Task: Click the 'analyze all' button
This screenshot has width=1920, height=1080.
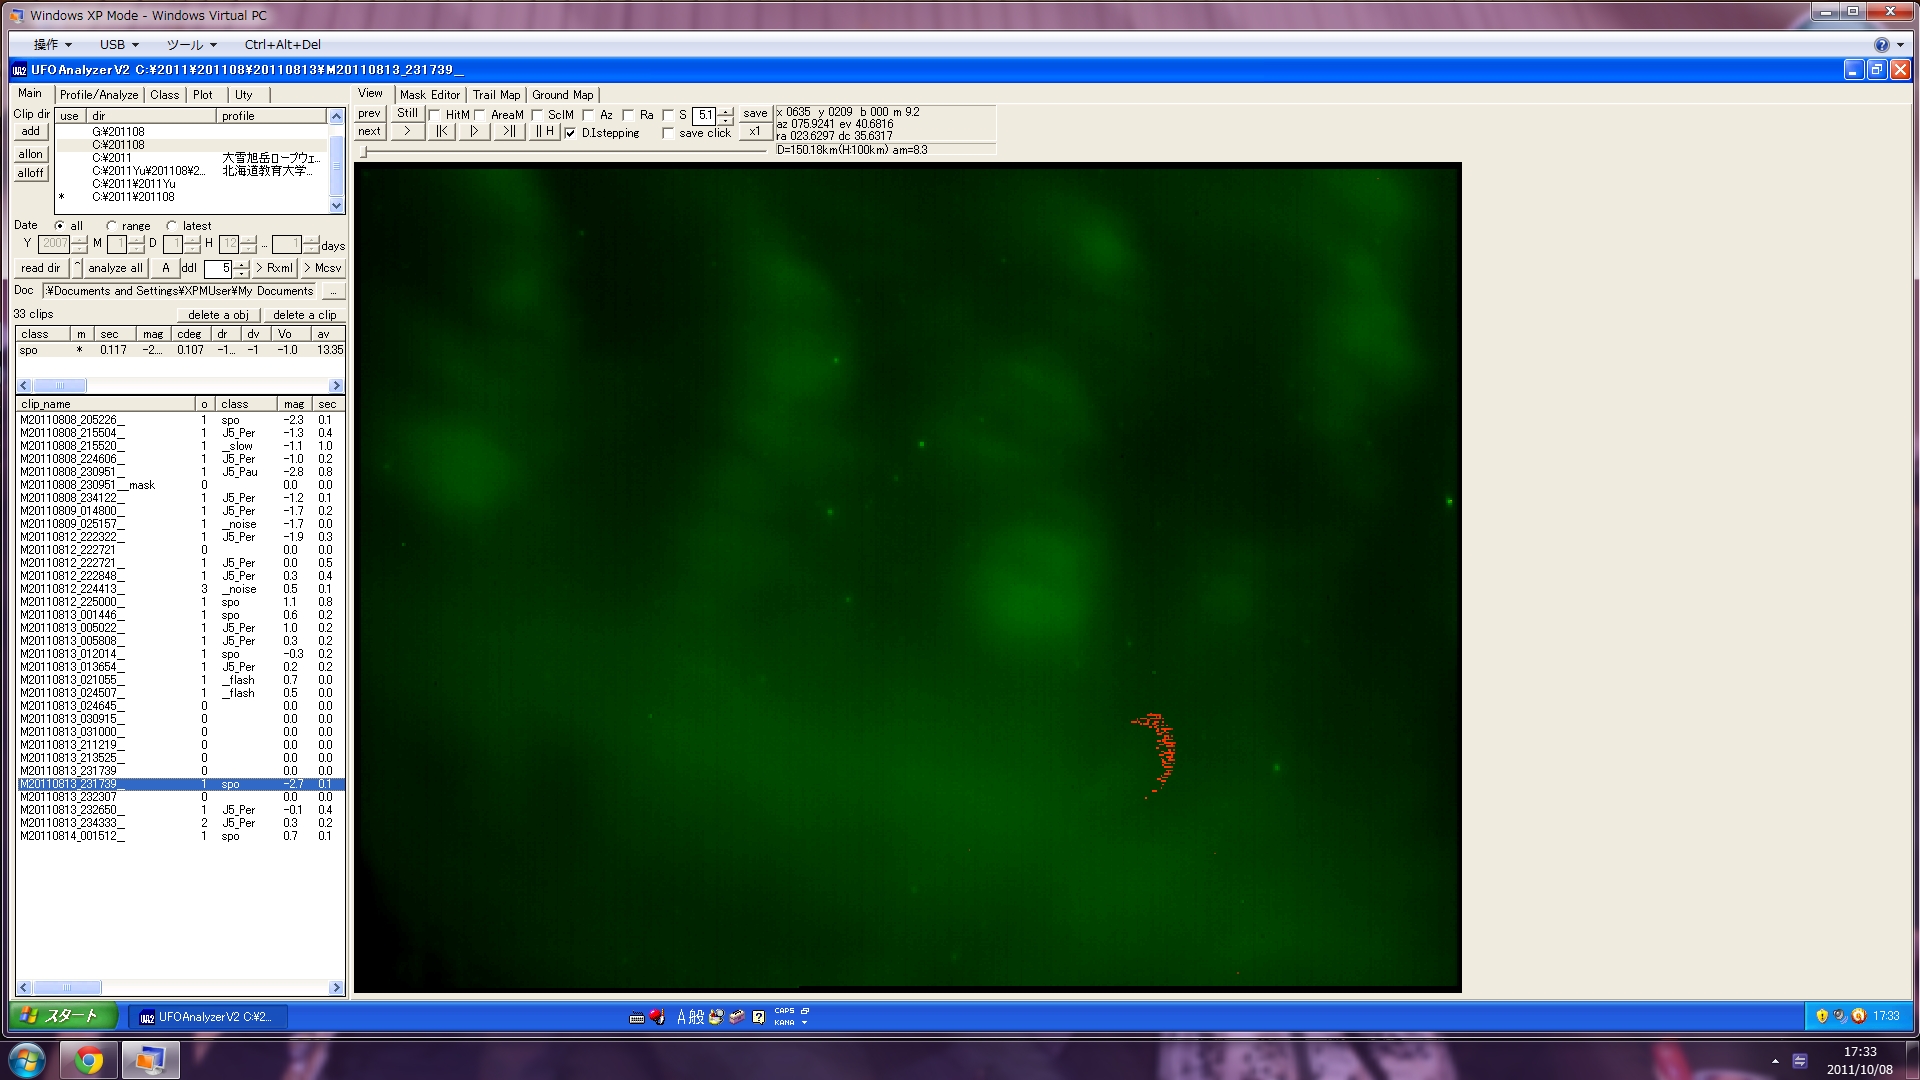Action: point(115,268)
